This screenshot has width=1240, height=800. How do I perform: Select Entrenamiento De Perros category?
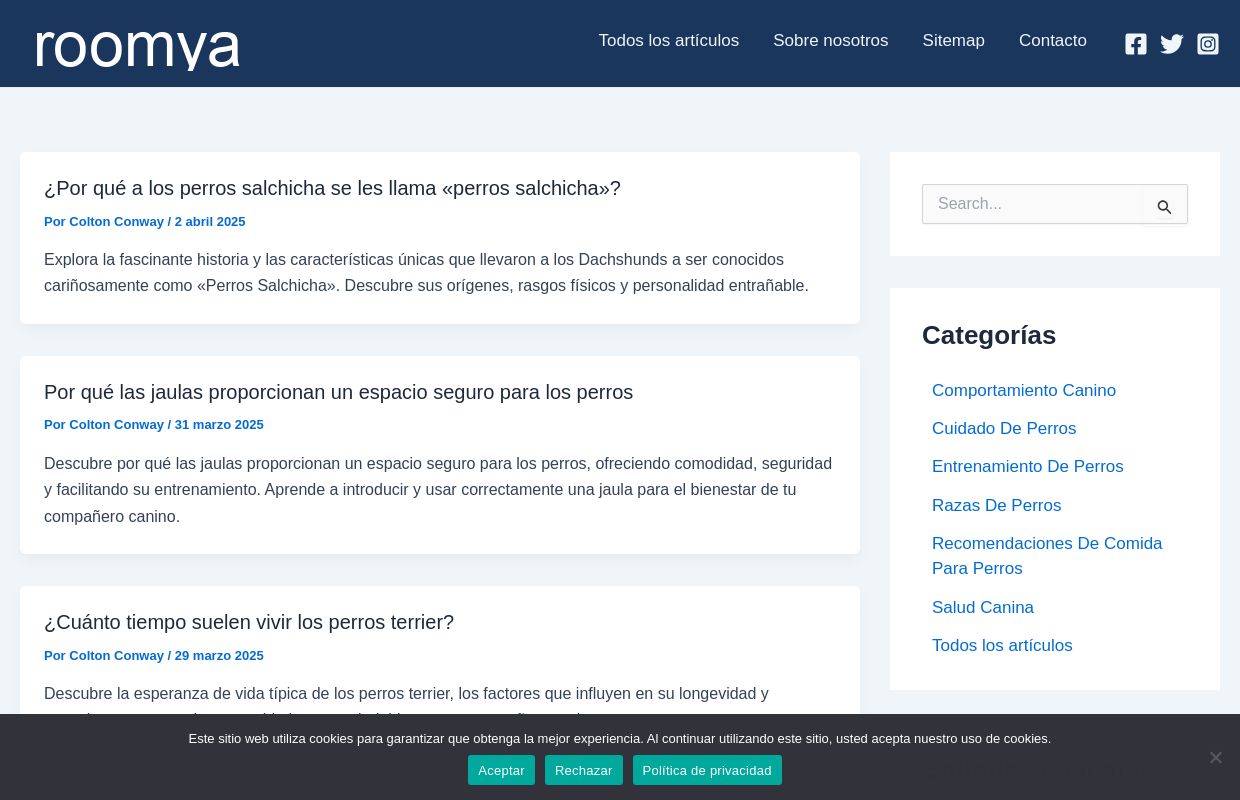[1028, 467]
